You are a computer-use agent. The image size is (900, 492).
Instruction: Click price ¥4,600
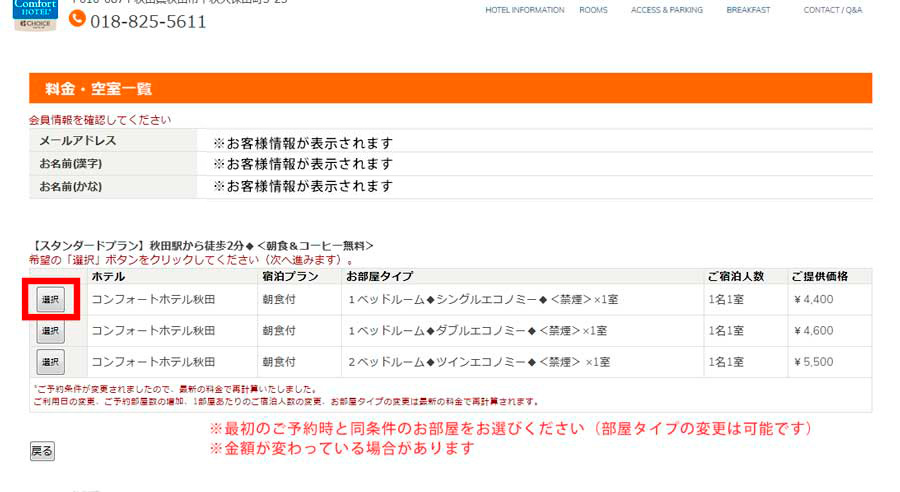pyautogui.click(x=813, y=331)
